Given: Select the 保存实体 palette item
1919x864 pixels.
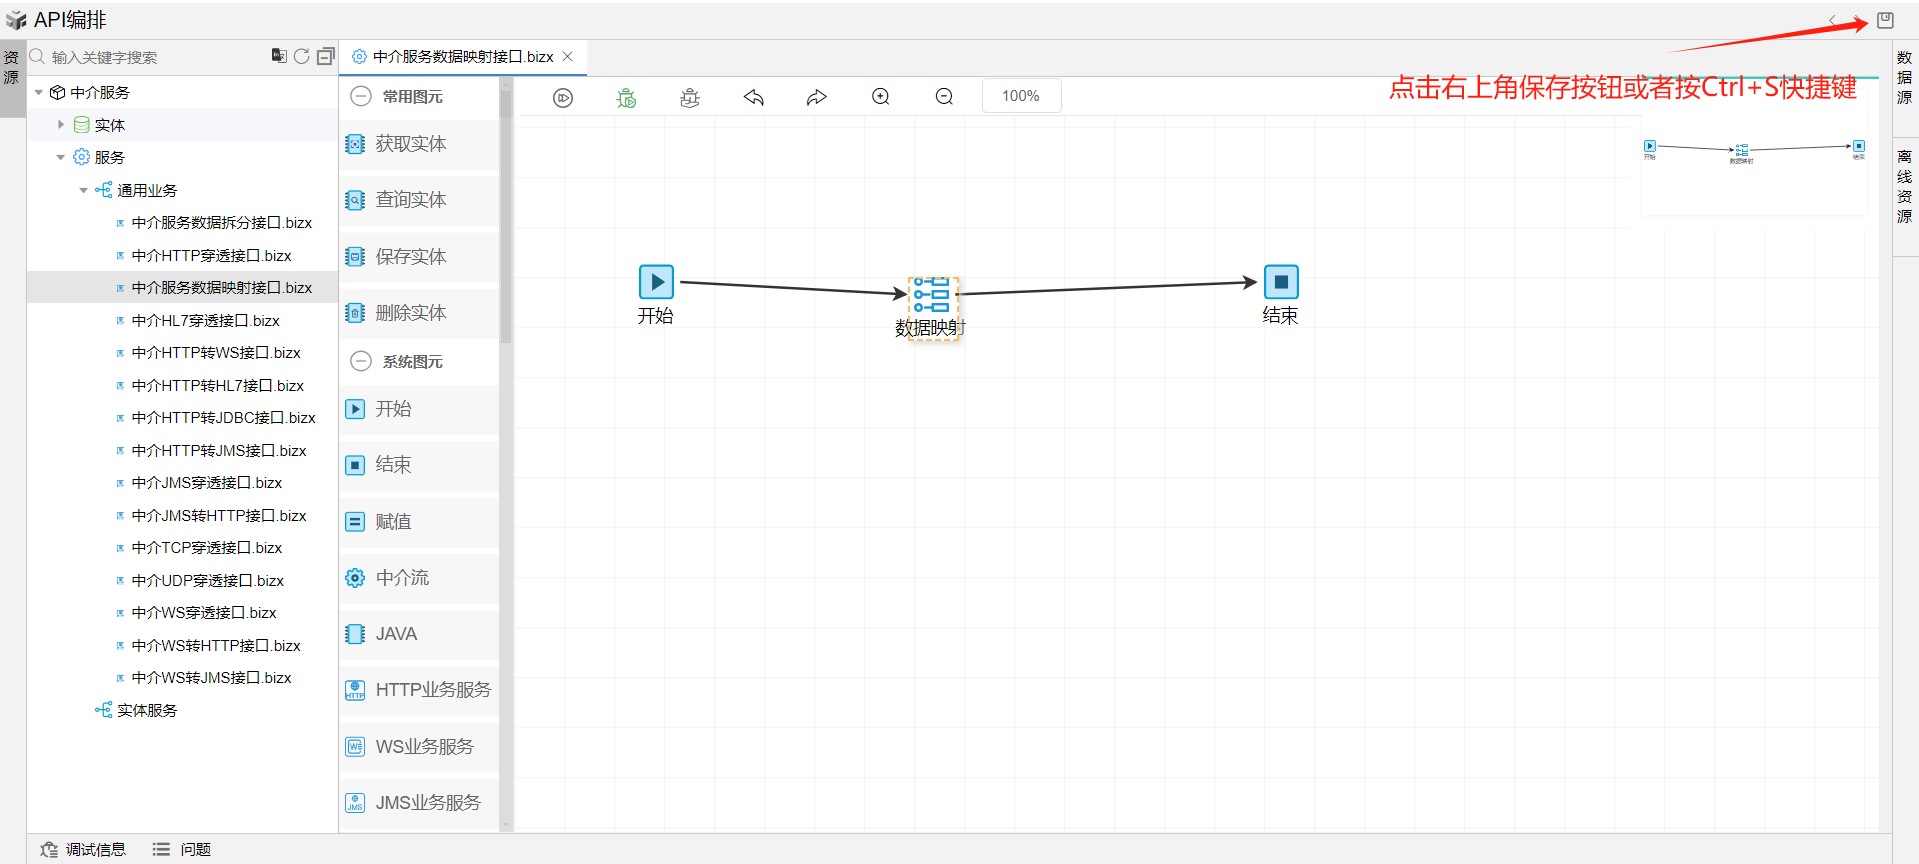Looking at the screenshot, I should tap(419, 257).
